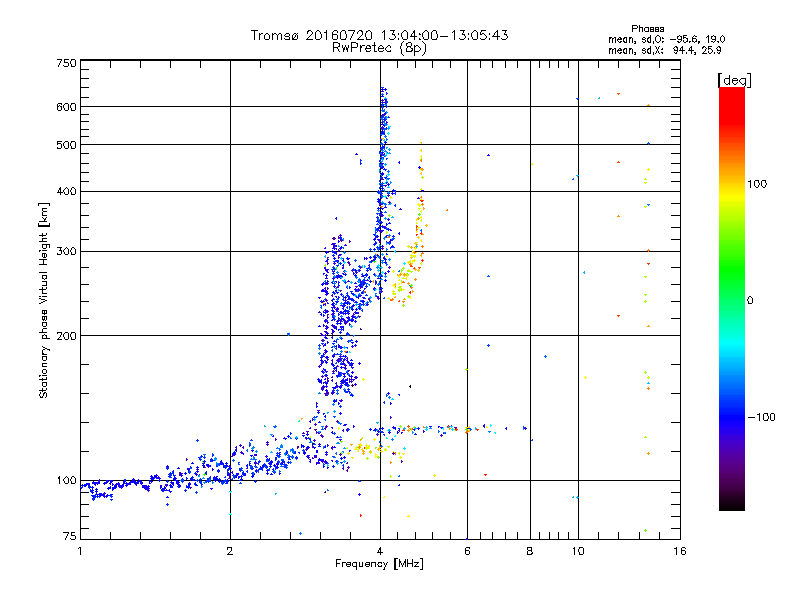Click the y-axis tick label '500'
800x600 pixels.
pyautogui.click(x=66, y=145)
